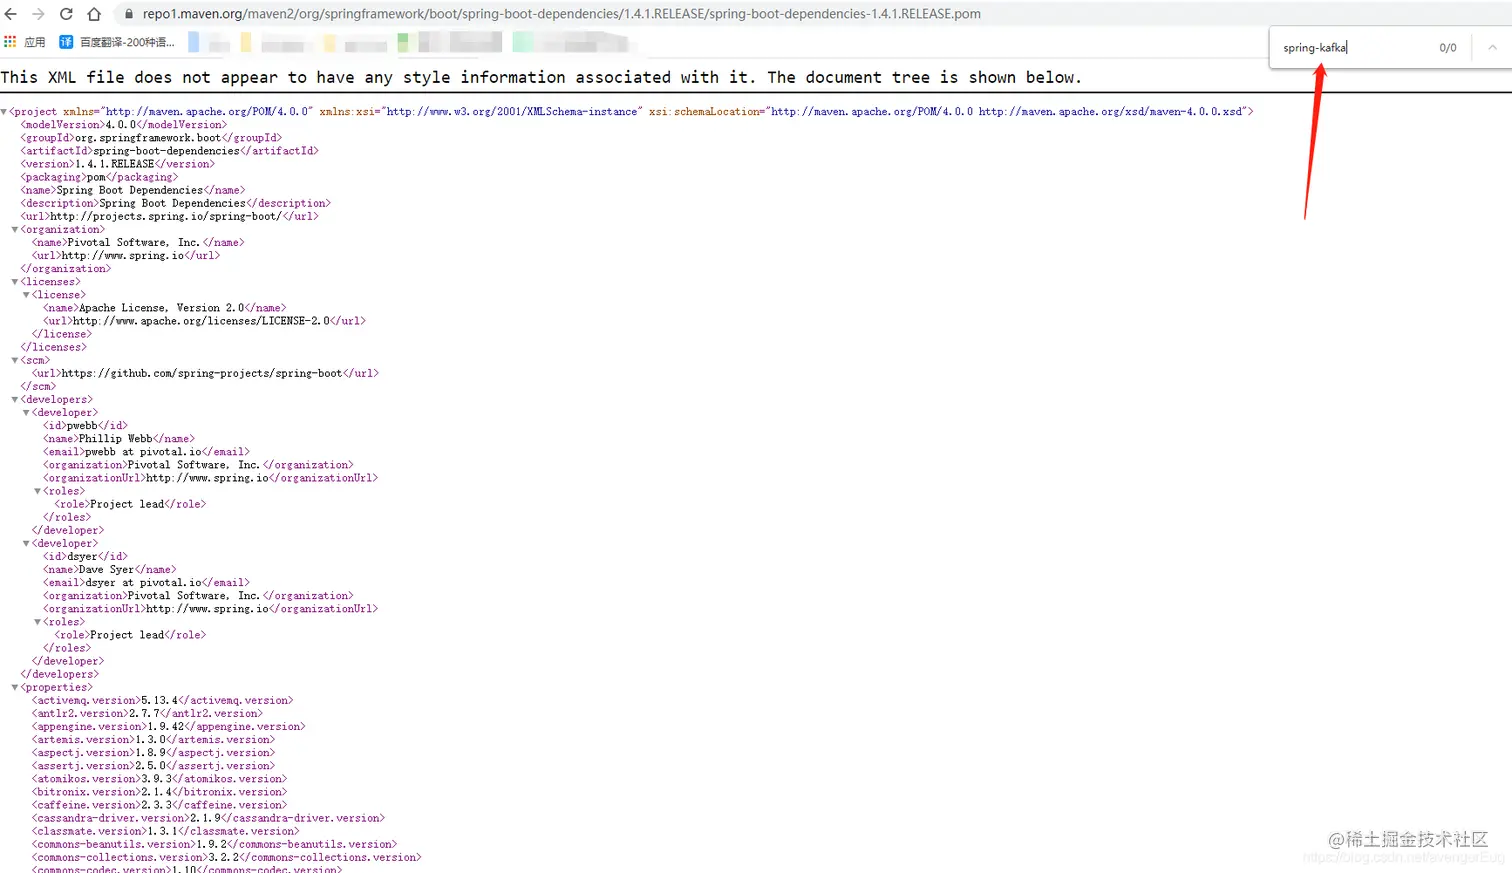Click the cassandra-driver.version 2.1.9 line
The image size is (1512, 873).
click(208, 817)
